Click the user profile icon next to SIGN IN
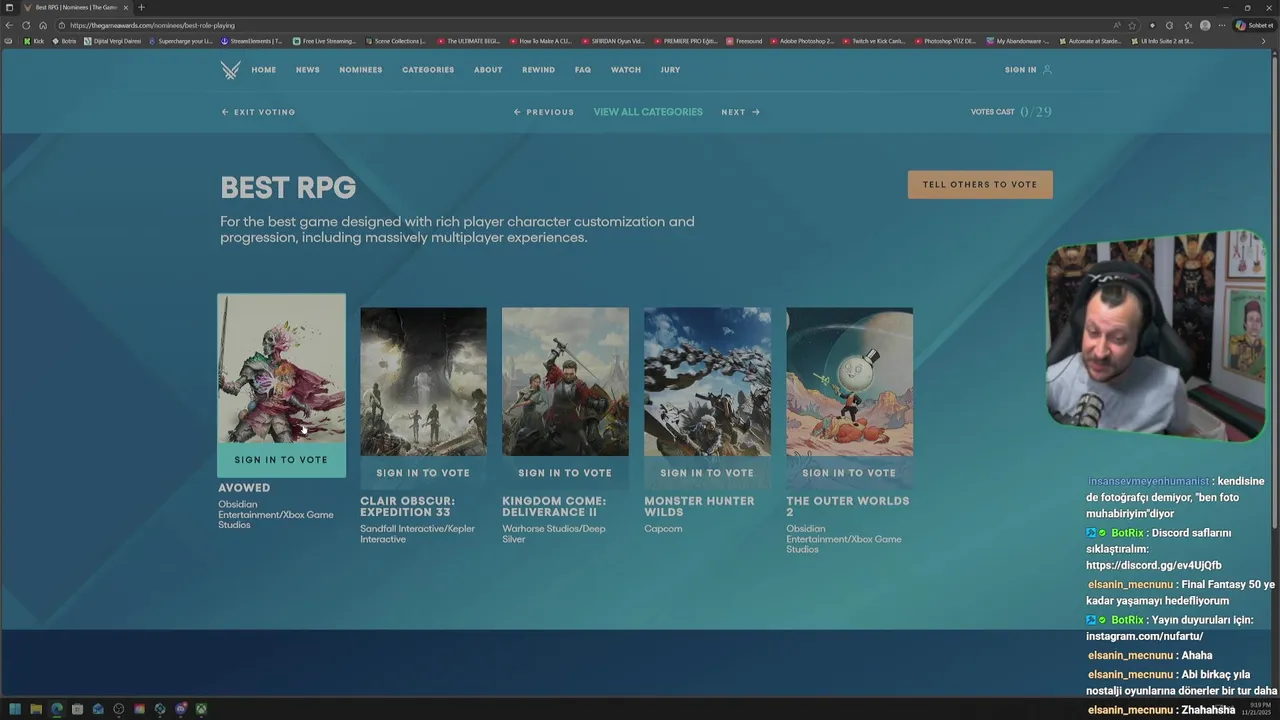Screen dimensions: 1280x720 point(1047,70)
